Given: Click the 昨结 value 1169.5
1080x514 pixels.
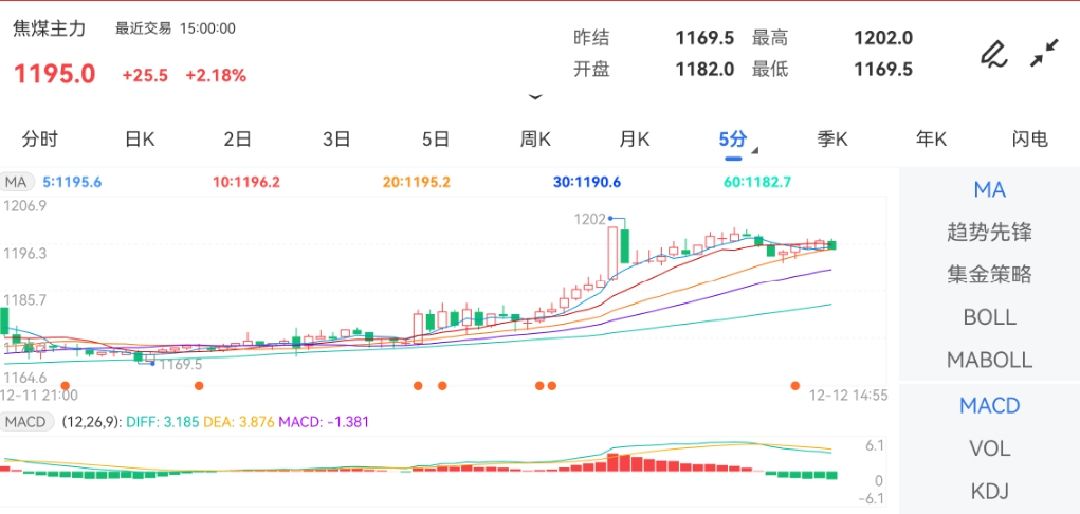Looking at the screenshot, I should click(705, 37).
